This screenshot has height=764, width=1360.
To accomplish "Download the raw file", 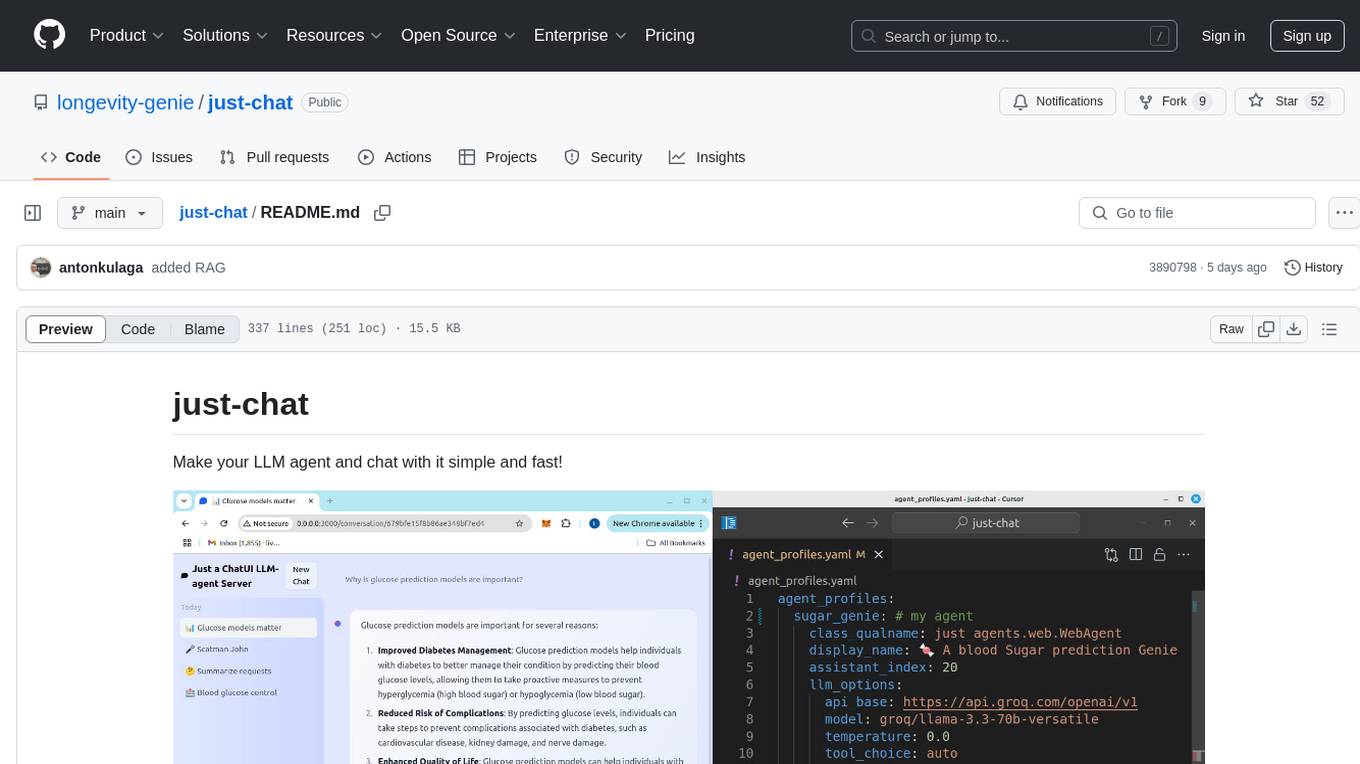I will tap(1294, 329).
